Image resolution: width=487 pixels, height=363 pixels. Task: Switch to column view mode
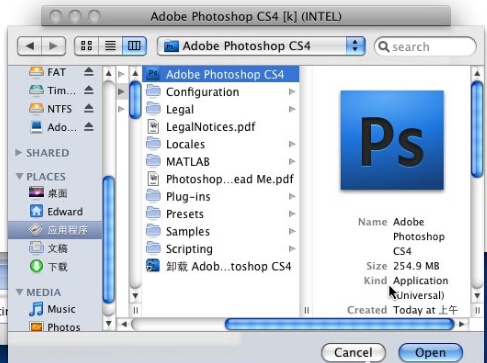[134, 46]
